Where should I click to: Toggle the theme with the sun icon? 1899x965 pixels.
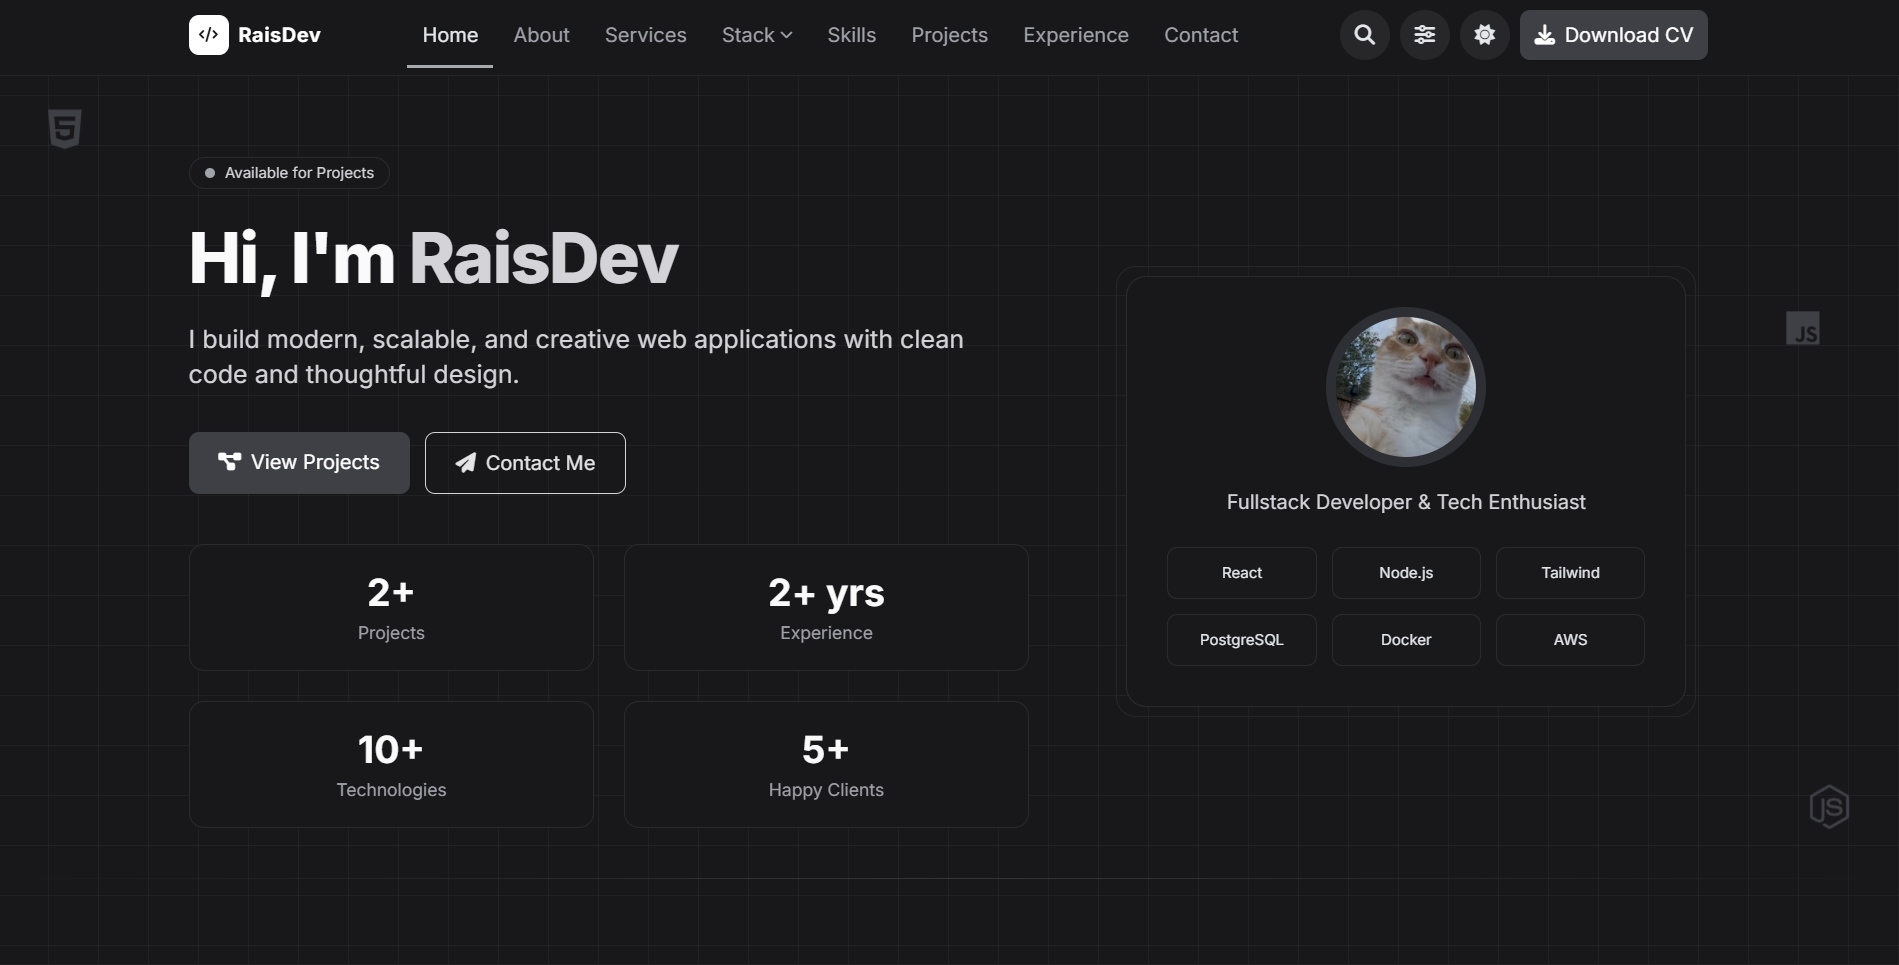coord(1484,34)
